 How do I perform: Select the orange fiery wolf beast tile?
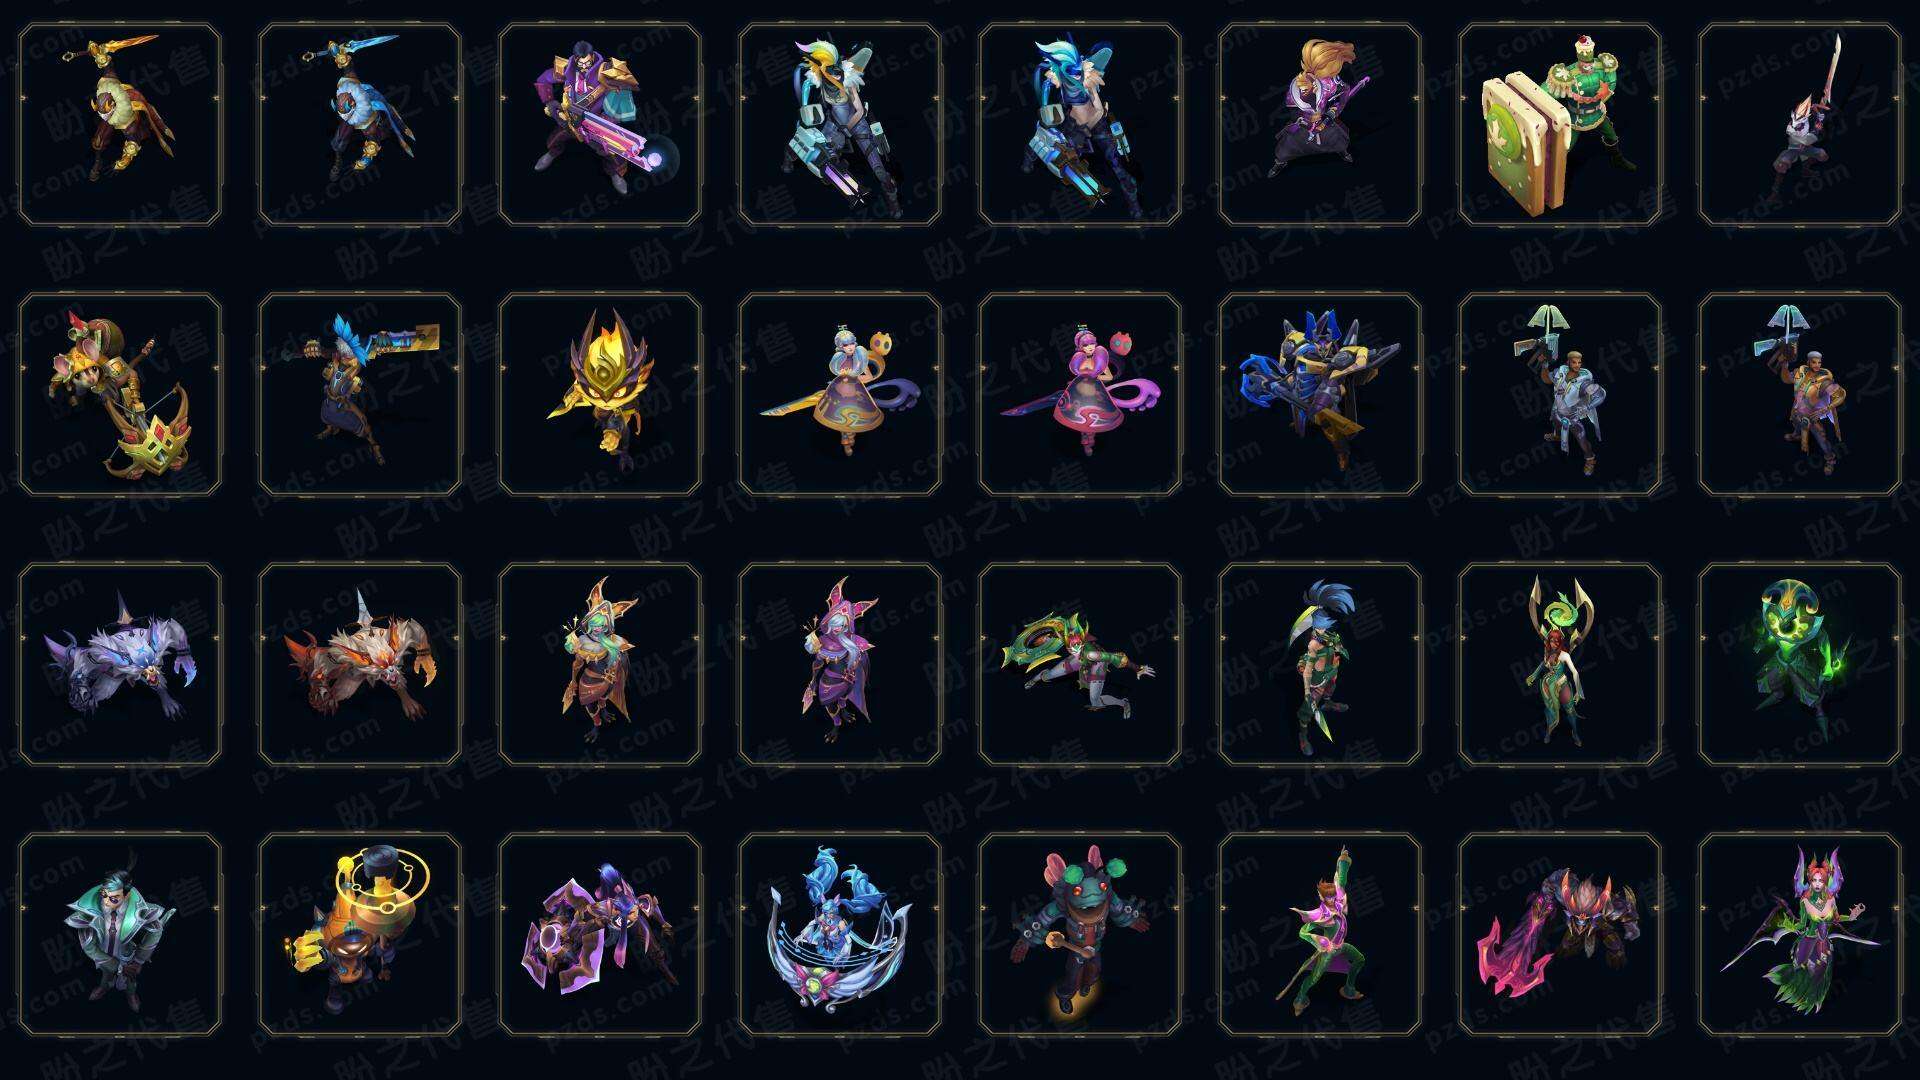(360, 664)
